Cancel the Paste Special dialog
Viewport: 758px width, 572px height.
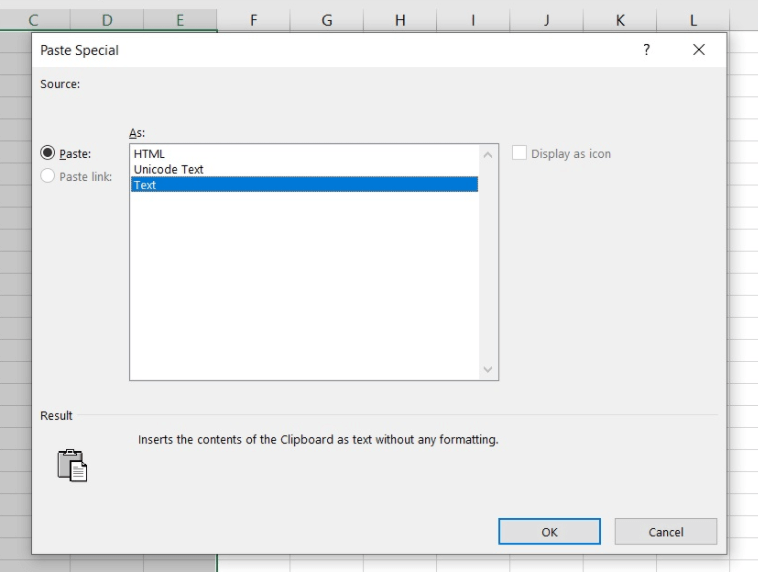click(665, 532)
